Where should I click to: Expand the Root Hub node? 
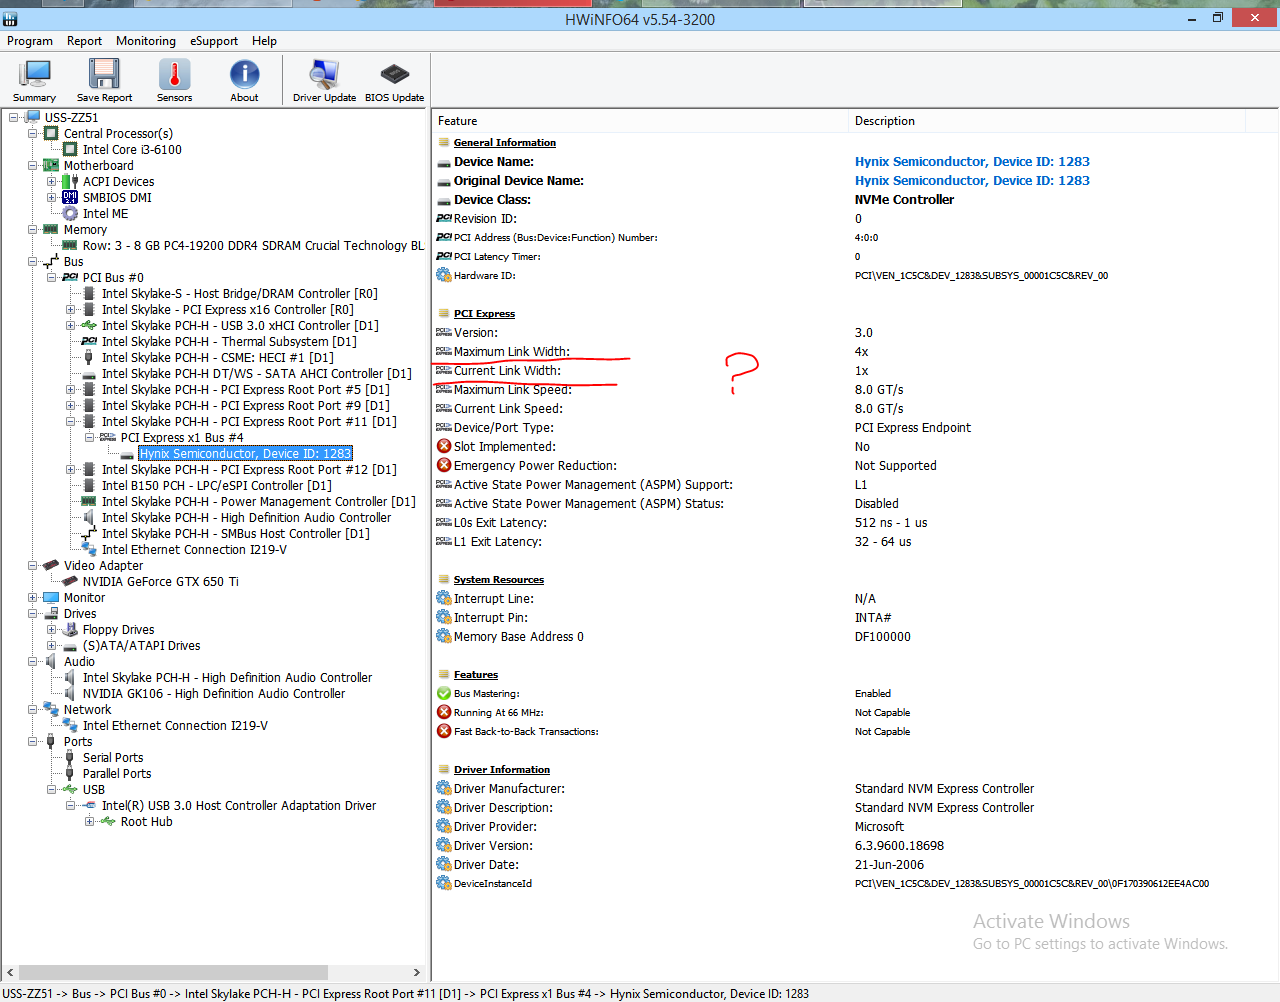tap(89, 822)
